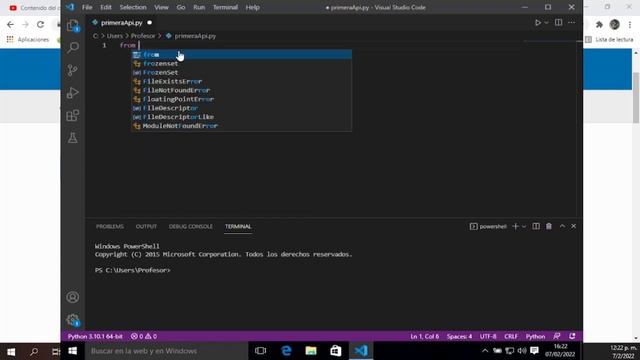Switch to the OUTPUT panel tab

(x=146, y=227)
